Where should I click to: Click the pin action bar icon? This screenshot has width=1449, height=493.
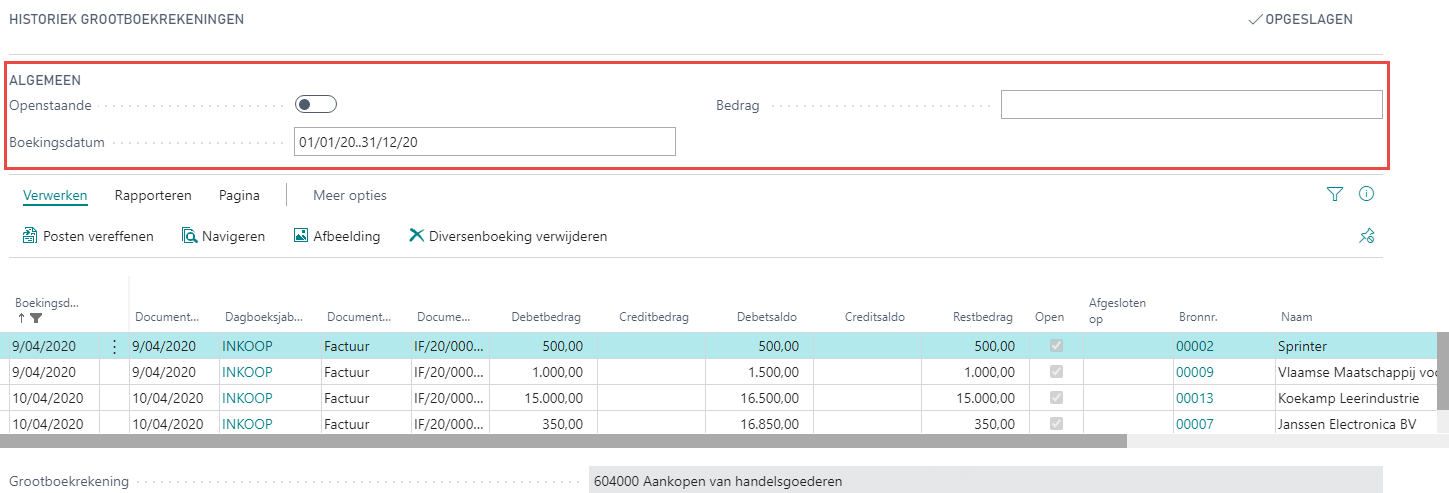click(x=1366, y=237)
